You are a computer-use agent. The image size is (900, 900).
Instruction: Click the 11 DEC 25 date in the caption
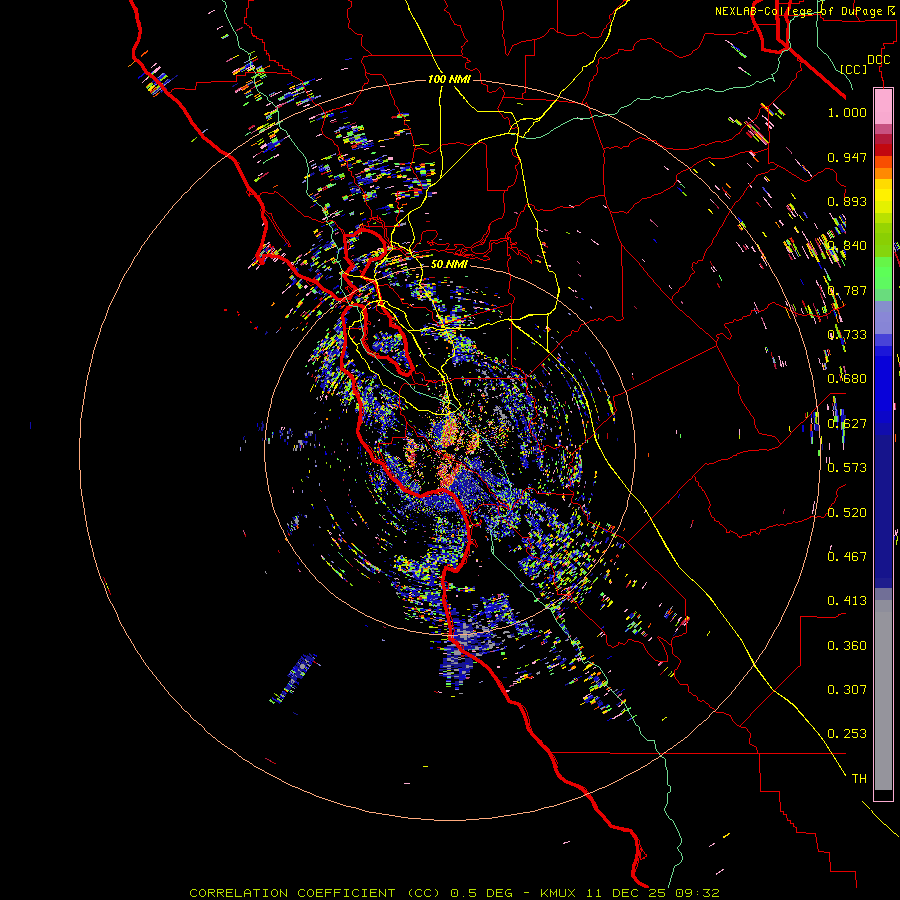[628, 893]
